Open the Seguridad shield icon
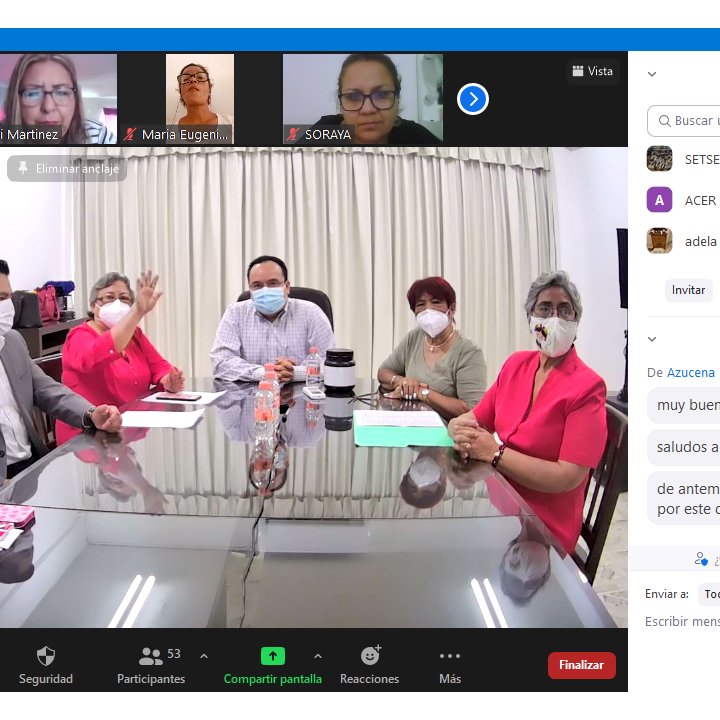The height and width of the screenshot is (720, 720). coord(46,656)
